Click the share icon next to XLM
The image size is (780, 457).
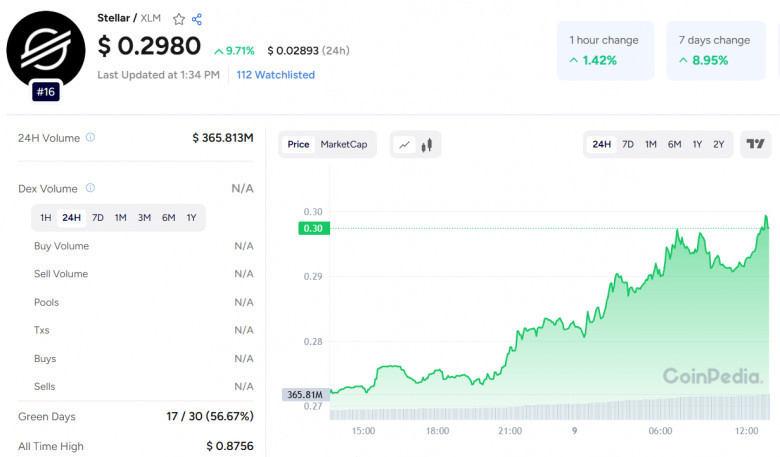[x=197, y=19]
